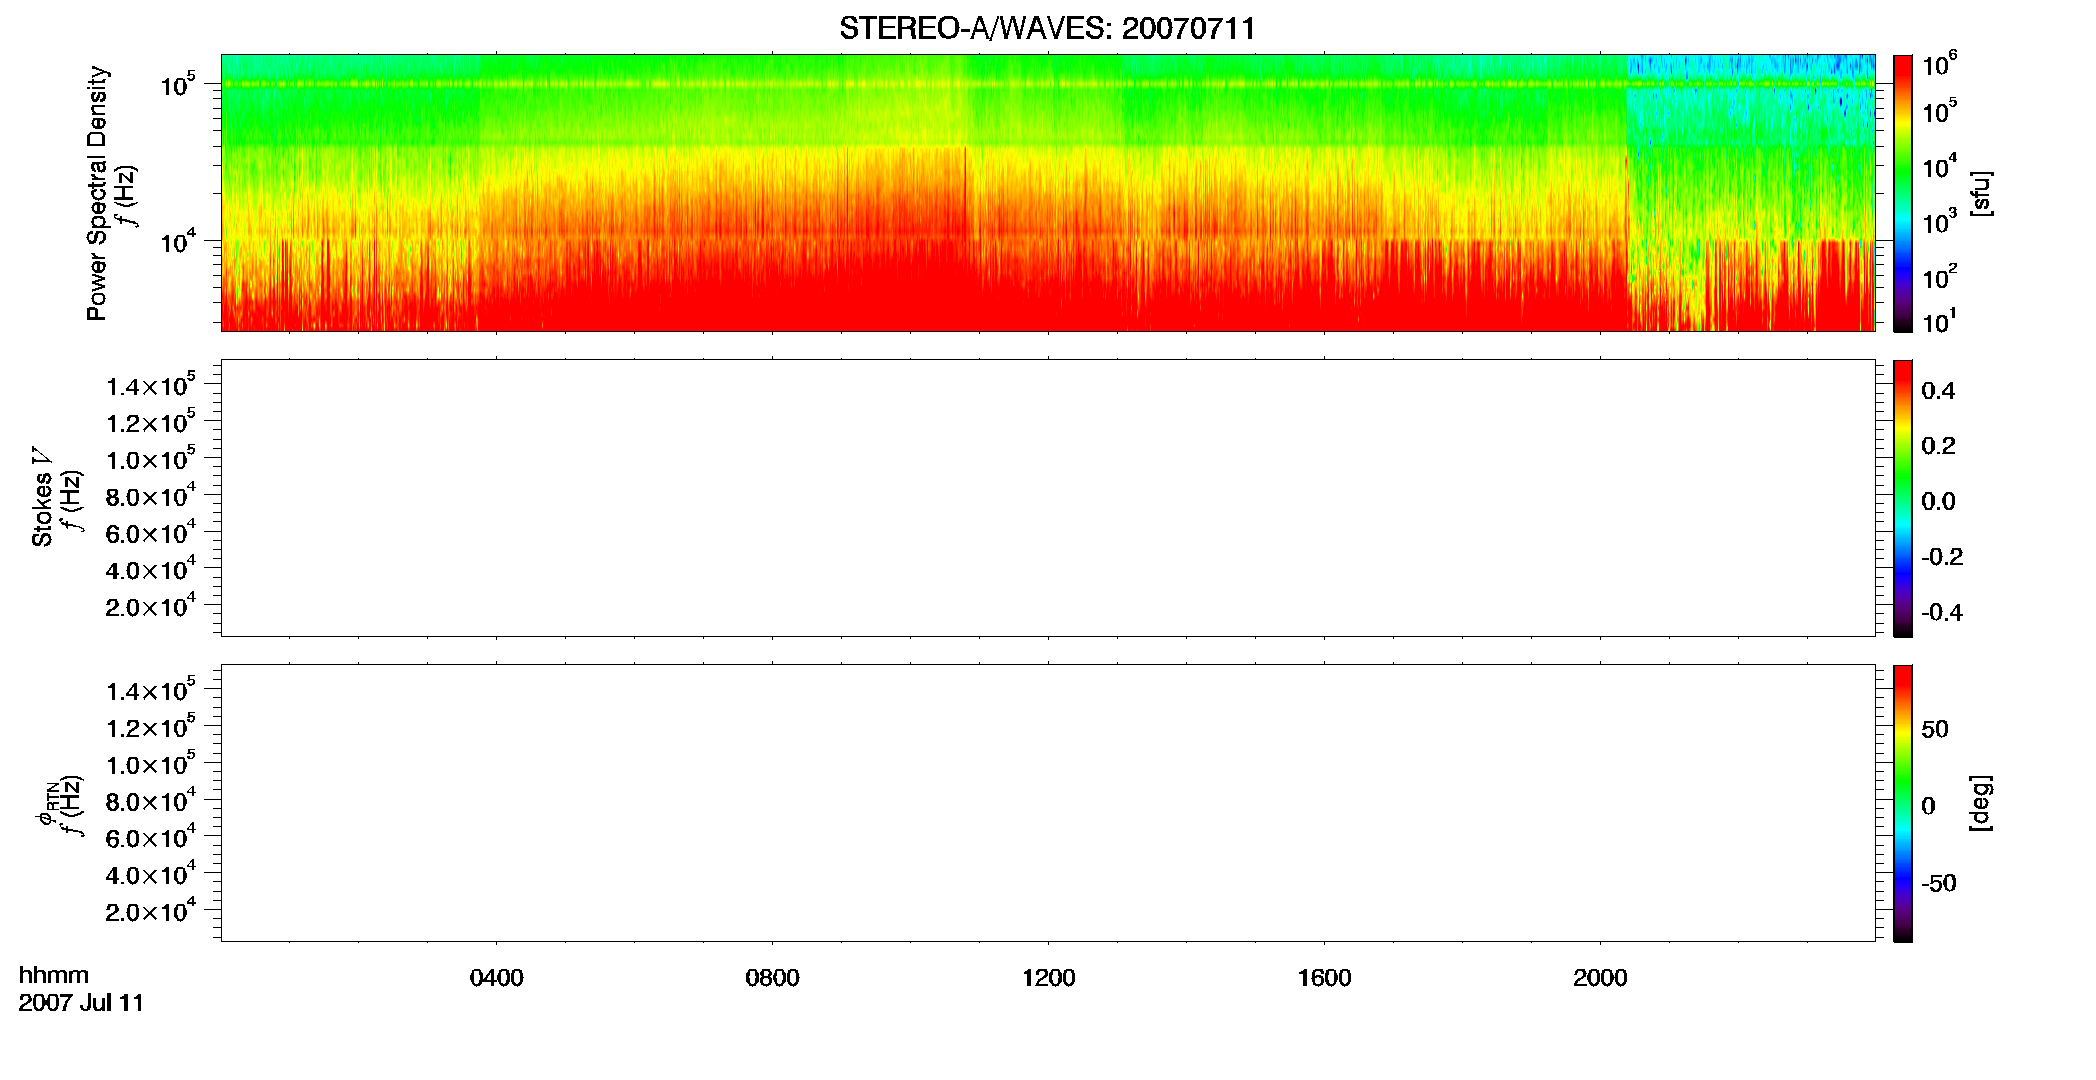Click inside the empty Stokes V panel
Screen dimensions: 2096x1080
pyautogui.click(x=1047, y=498)
